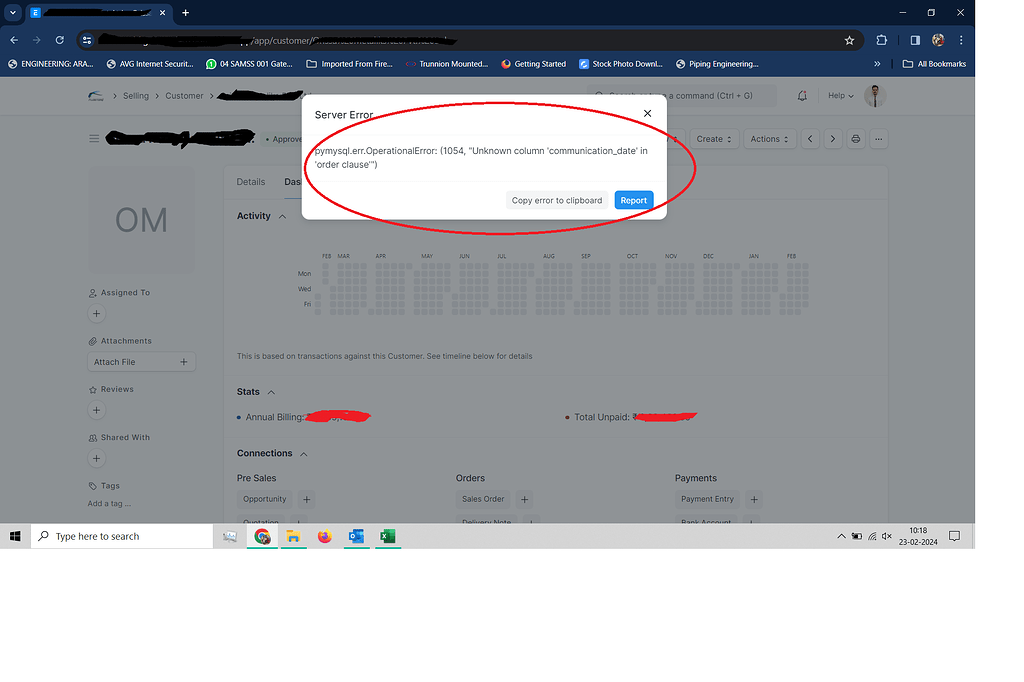
Task: Open the Actions dropdown
Action: (769, 139)
